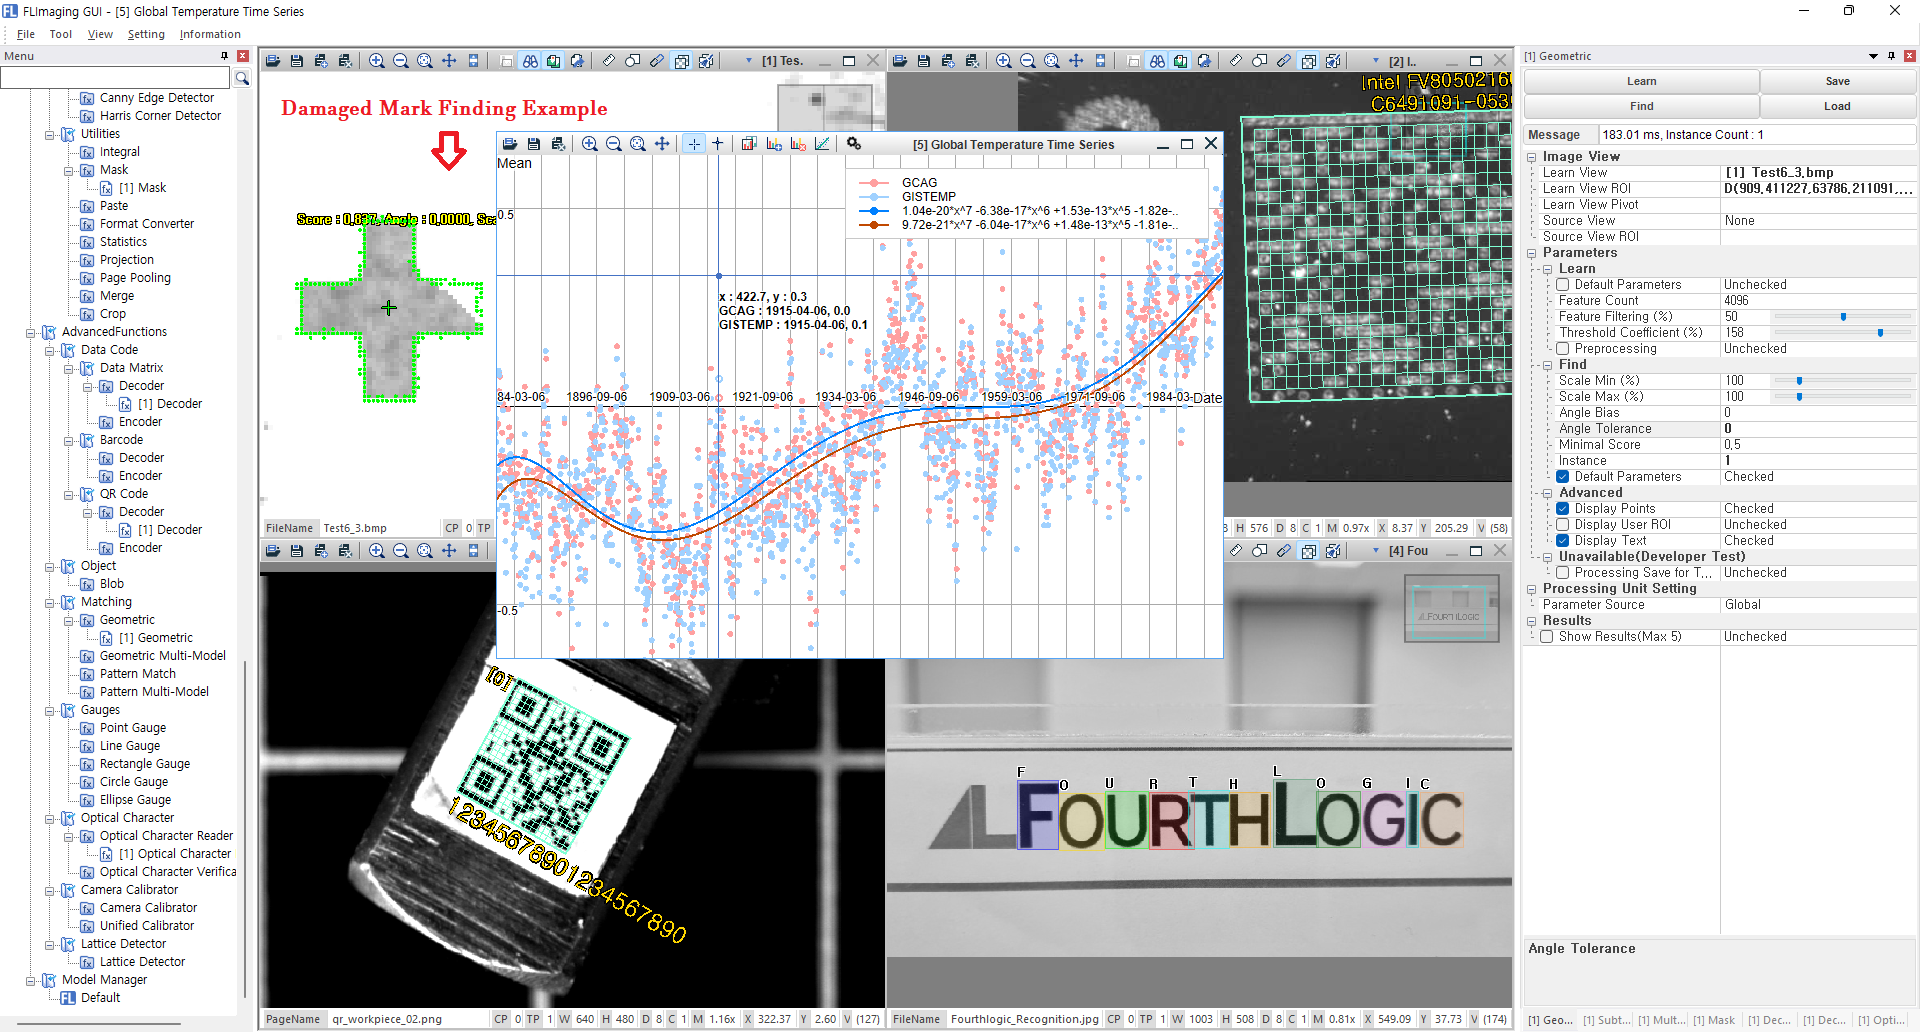The image size is (1920, 1032).
Task: Enable Preprocessing checkbox
Action: click(1563, 349)
